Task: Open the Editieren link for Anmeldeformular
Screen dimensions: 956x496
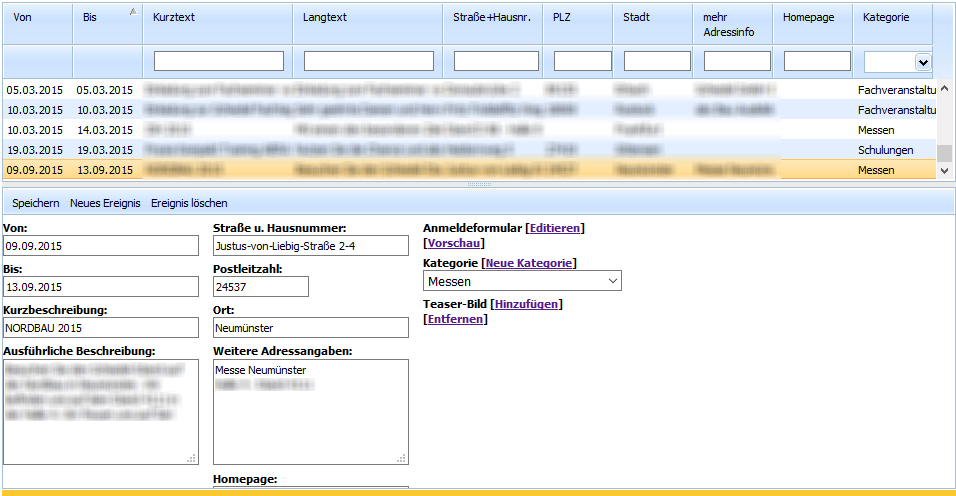Action: tap(554, 228)
